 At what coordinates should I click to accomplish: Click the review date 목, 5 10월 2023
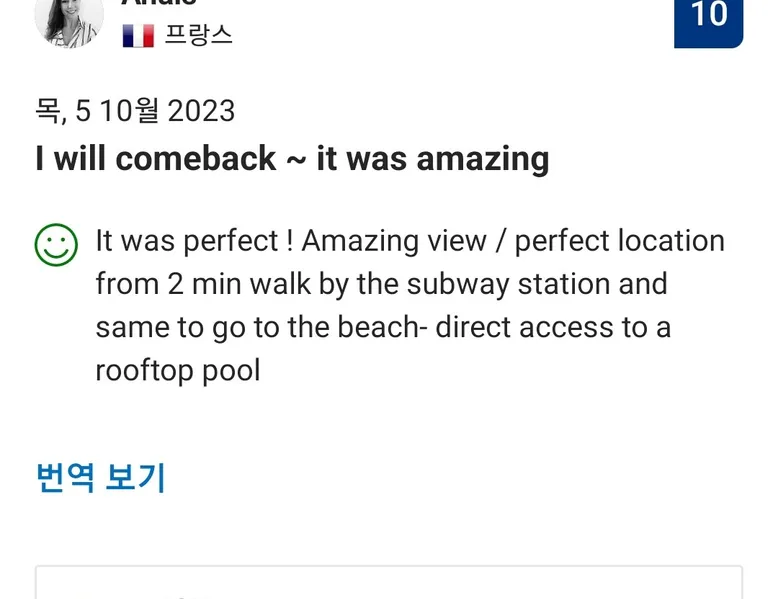point(135,110)
